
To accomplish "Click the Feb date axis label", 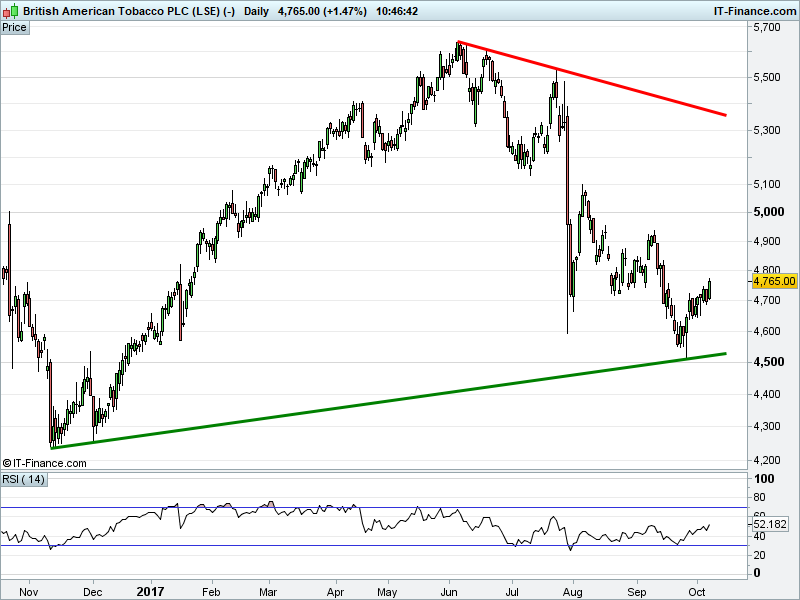I will [211, 592].
